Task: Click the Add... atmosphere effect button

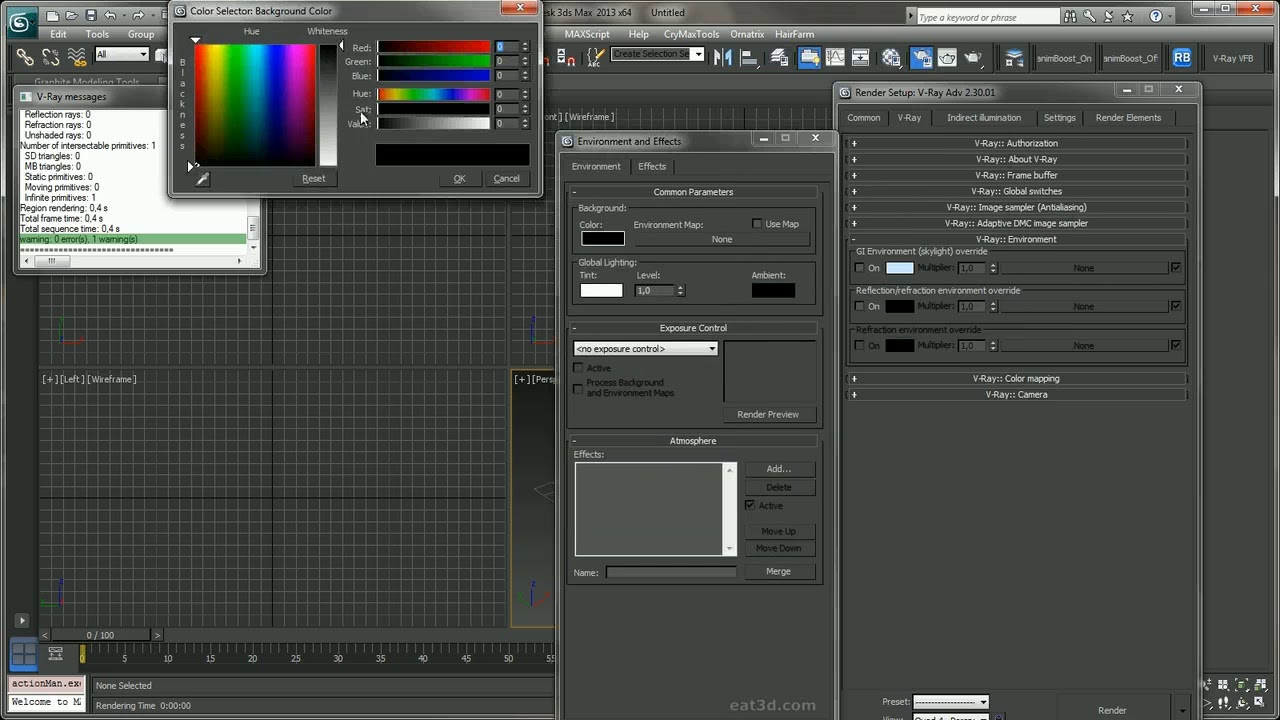Action: point(779,469)
